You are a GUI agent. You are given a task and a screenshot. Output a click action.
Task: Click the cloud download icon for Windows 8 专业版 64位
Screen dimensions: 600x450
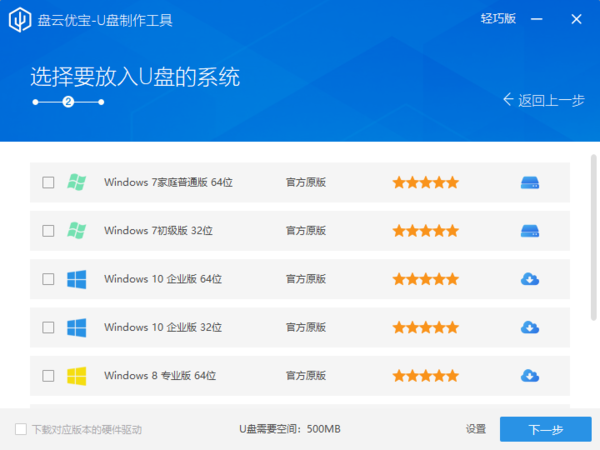(x=530, y=376)
